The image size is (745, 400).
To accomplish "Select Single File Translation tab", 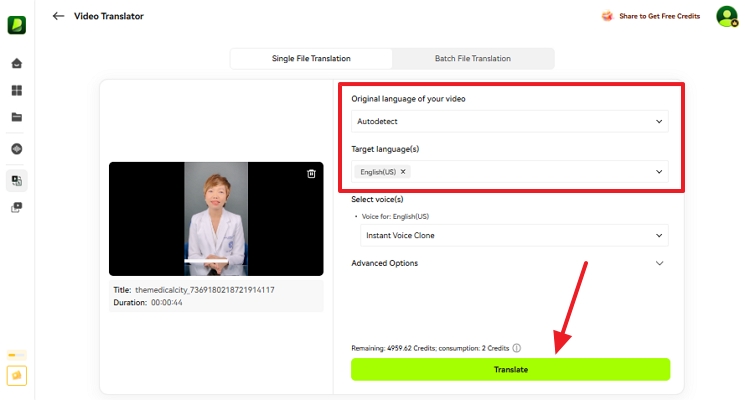I will coord(311,58).
